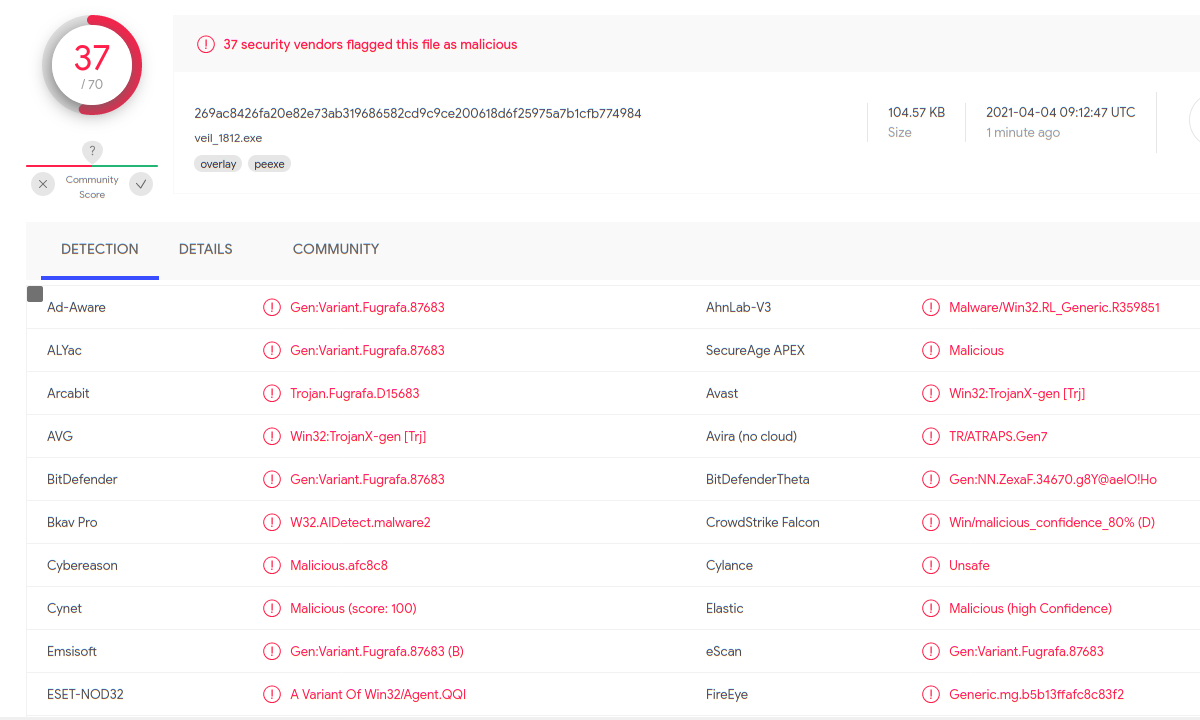Click the small gray square above Ad-Aware
Image resolution: width=1200 pixels, height=720 pixels.
click(35, 294)
